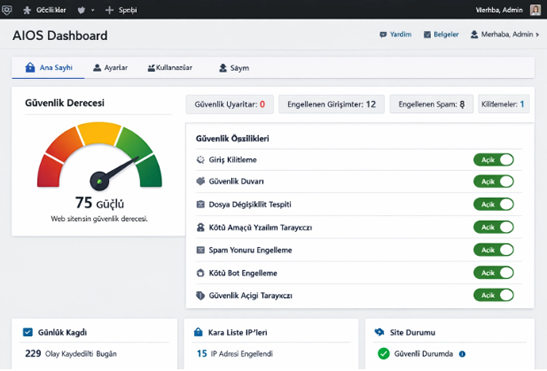Image resolution: width=547 pixels, height=371 pixels.
Task: Toggle the Kötü Bot Engelleme switch
Action: pos(493,273)
